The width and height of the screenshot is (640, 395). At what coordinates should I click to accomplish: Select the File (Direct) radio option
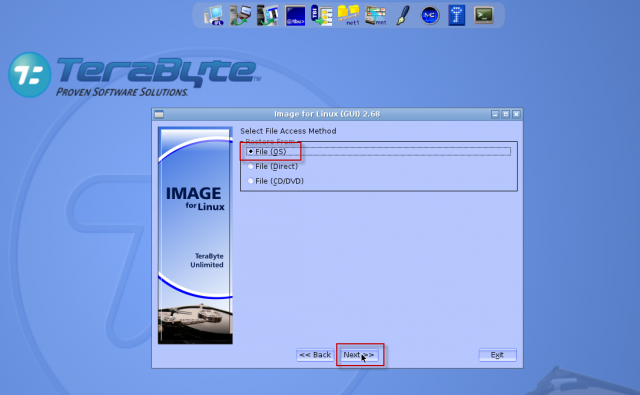pyautogui.click(x=273, y=166)
